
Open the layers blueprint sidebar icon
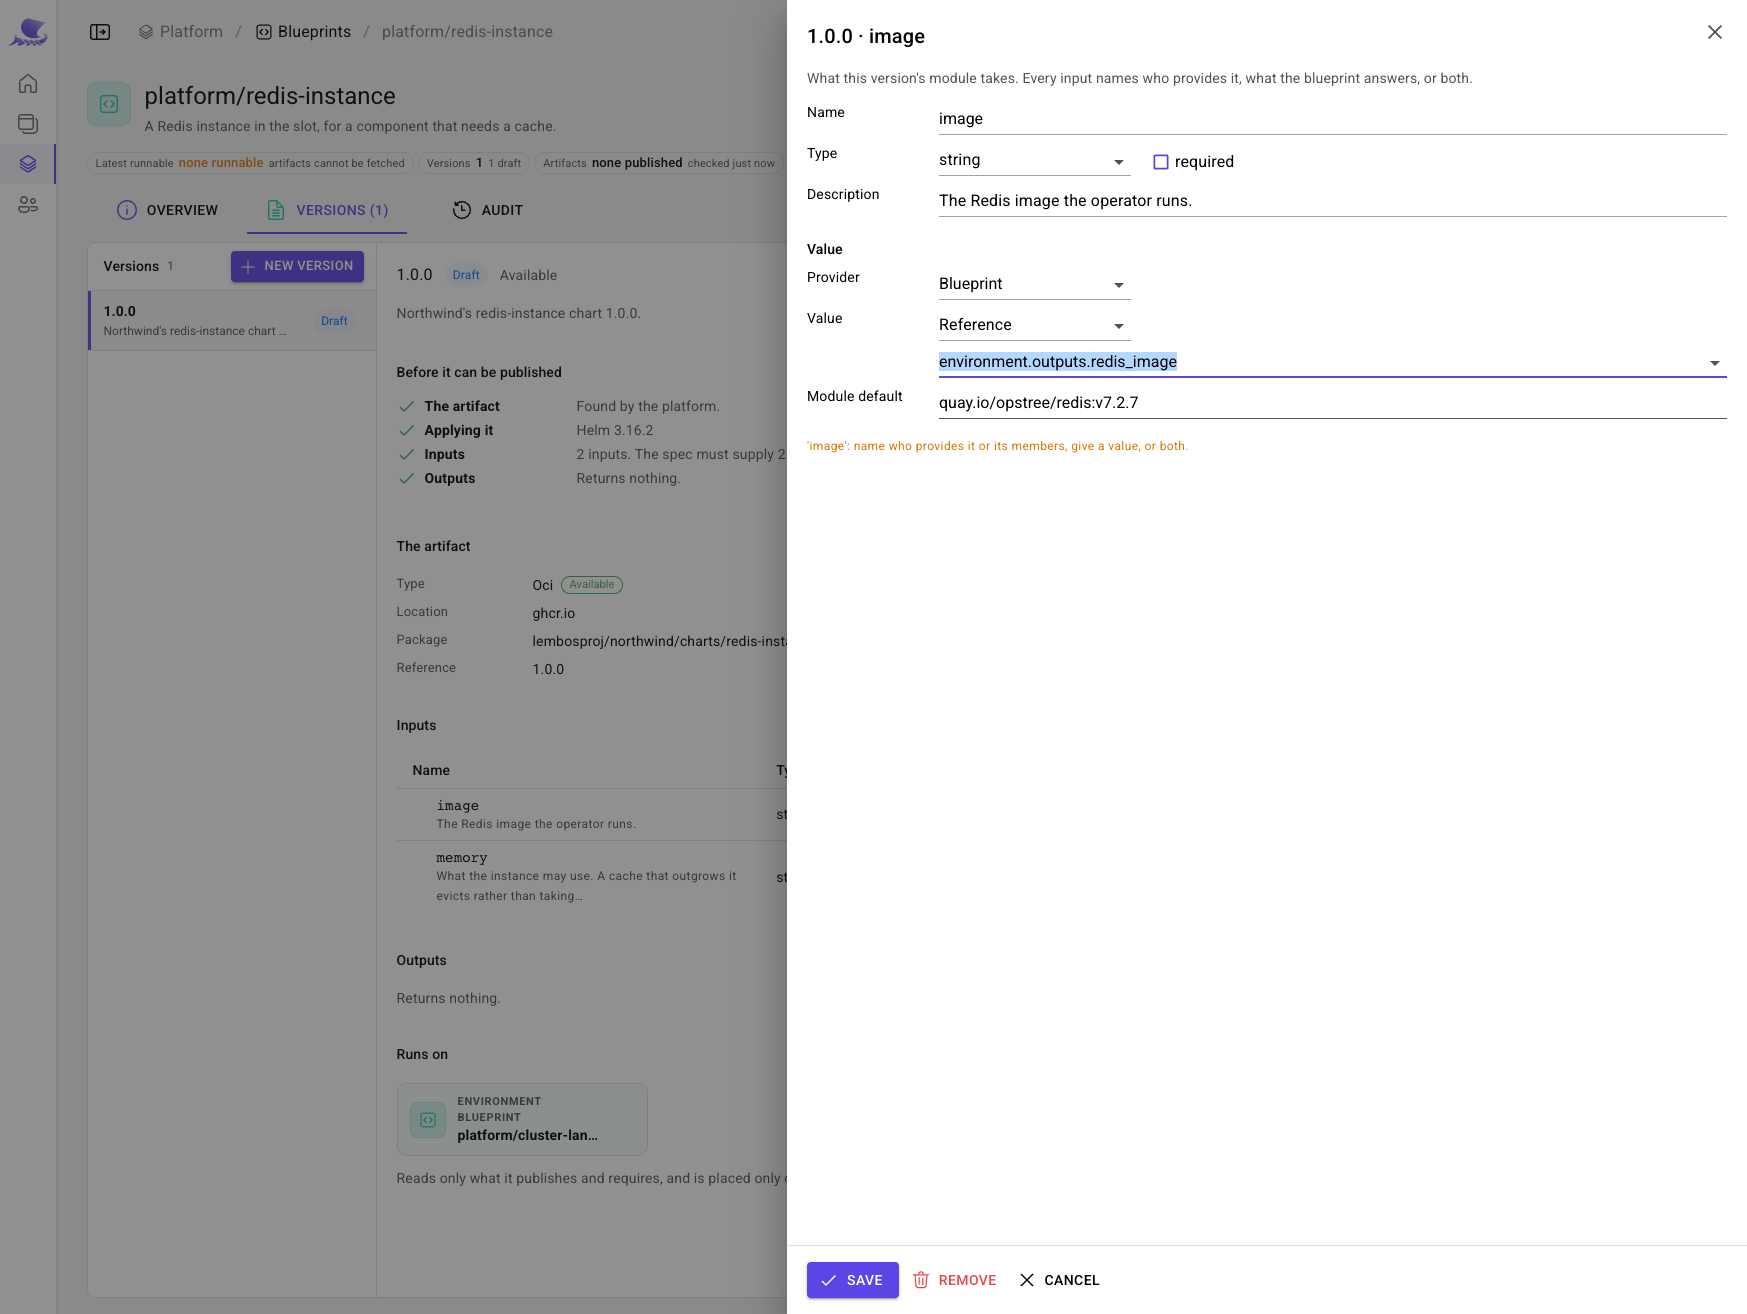[x=28, y=164]
